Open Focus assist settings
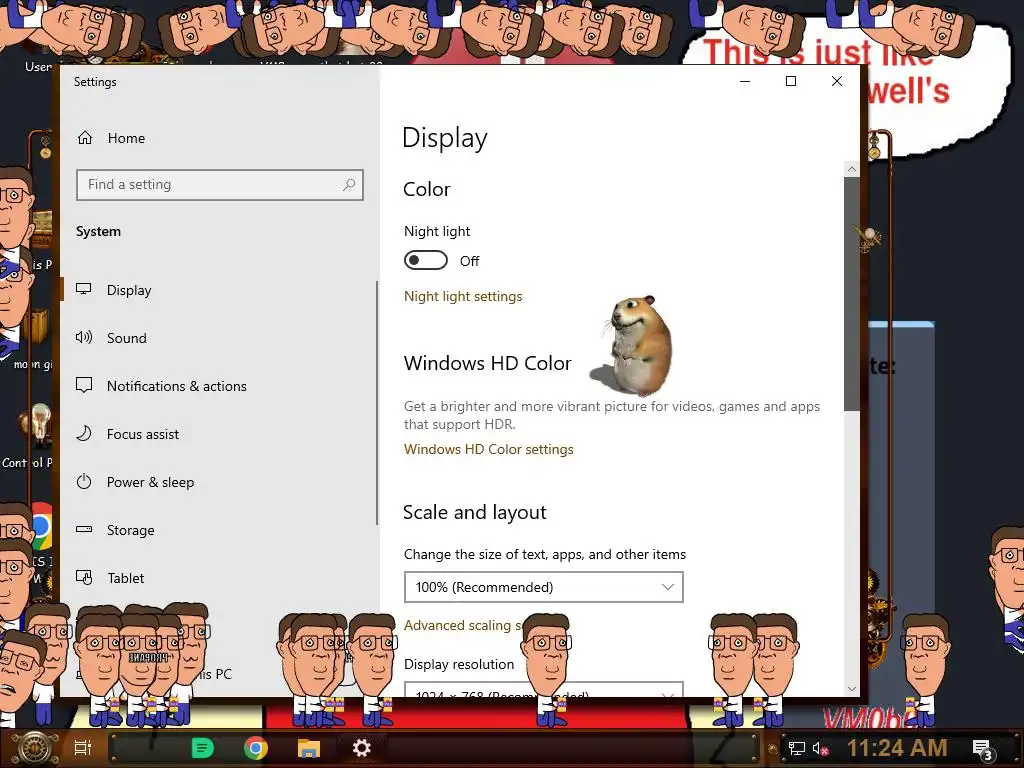1024x768 pixels. click(142, 434)
